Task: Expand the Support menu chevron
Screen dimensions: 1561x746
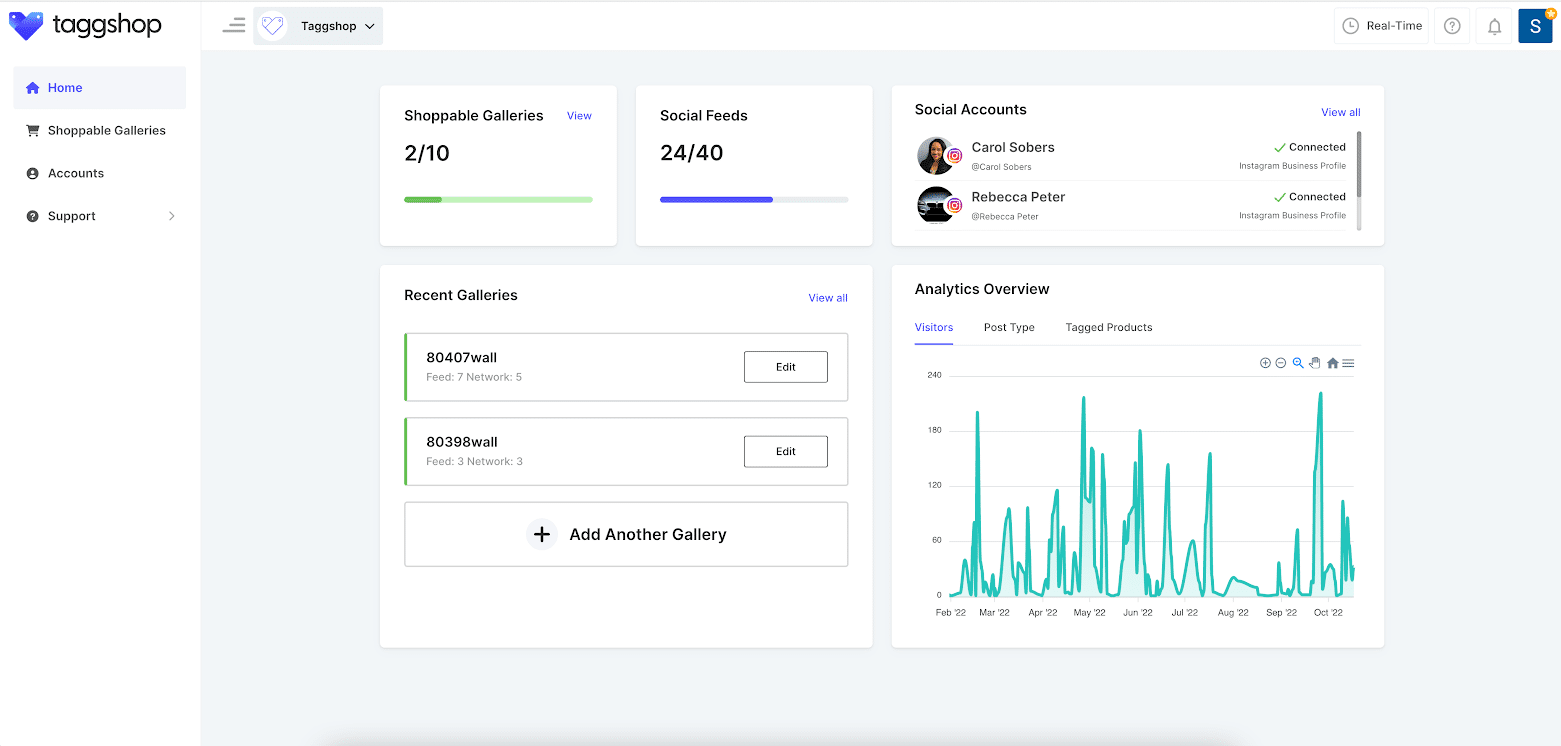Action: pyautogui.click(x=171, y=216)
